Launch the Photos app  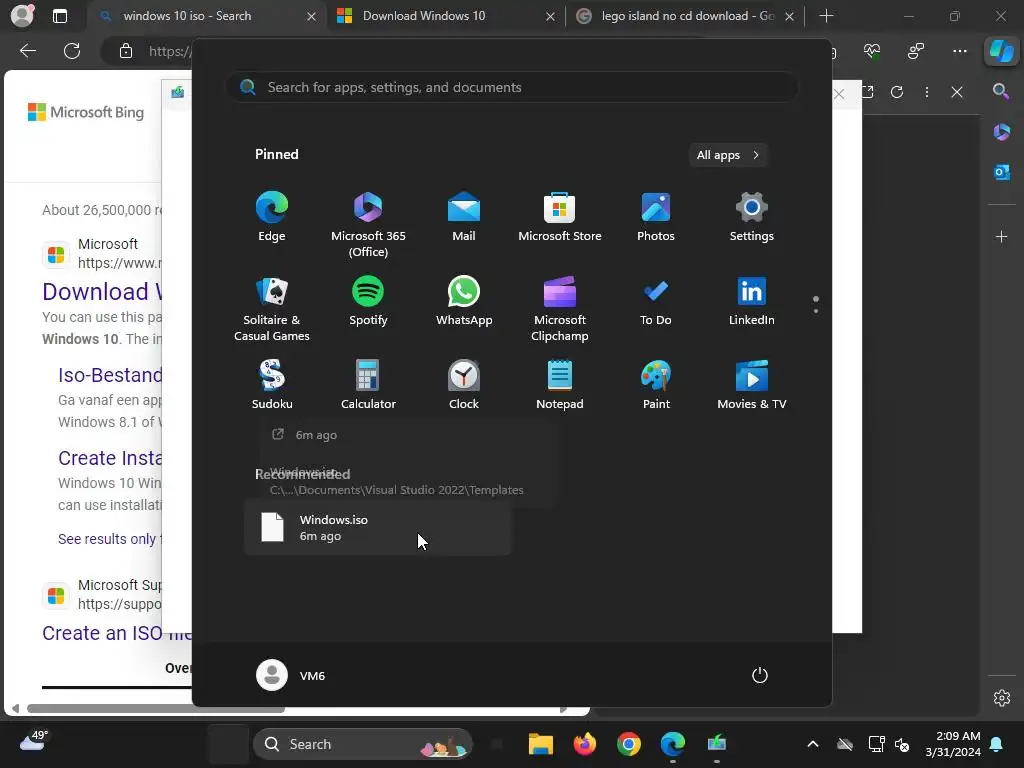click(x=656, y=217)
